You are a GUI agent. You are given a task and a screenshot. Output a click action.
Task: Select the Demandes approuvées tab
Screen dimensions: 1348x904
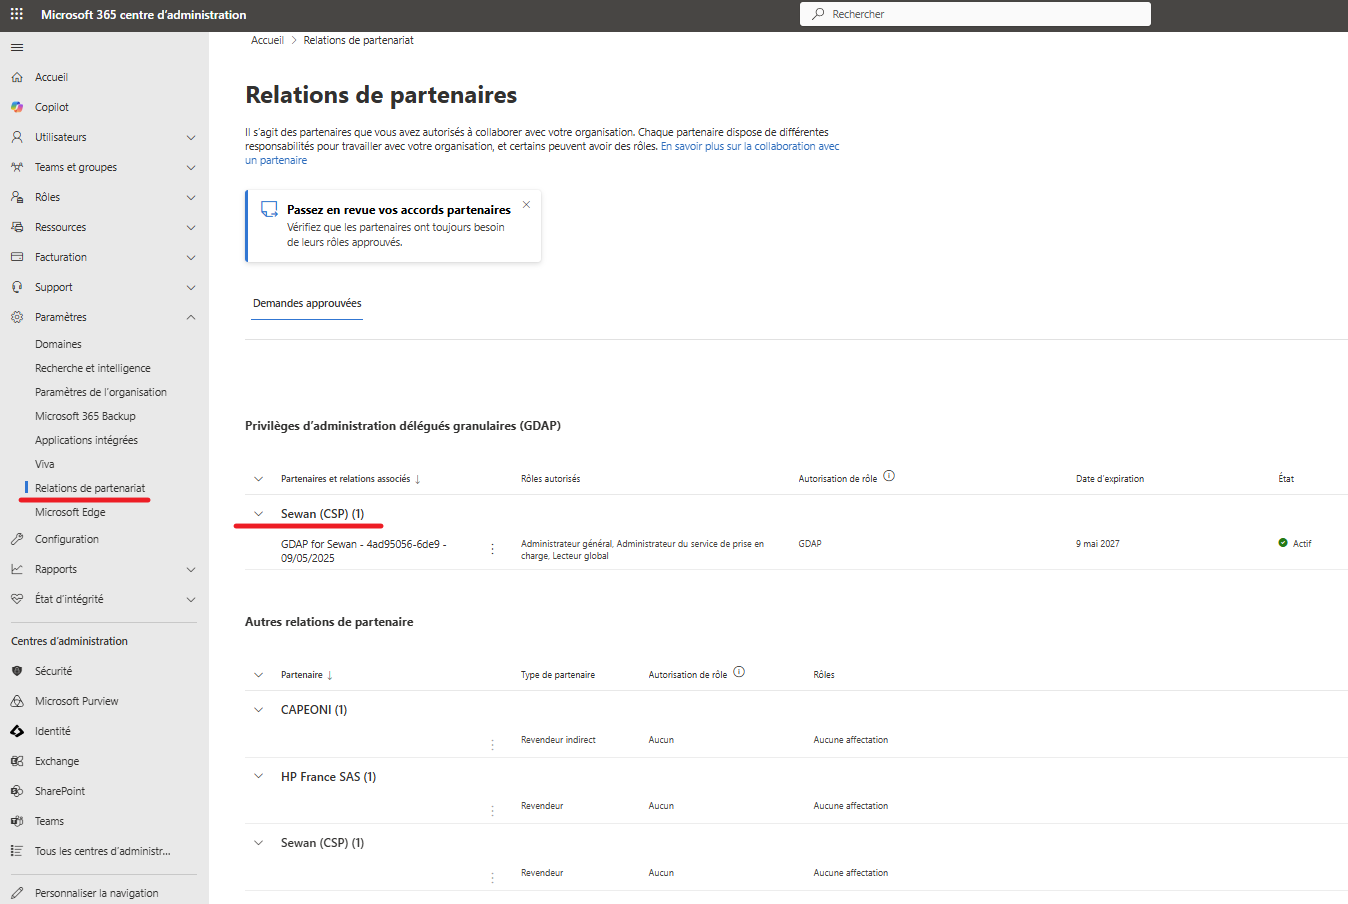[307, 303]
